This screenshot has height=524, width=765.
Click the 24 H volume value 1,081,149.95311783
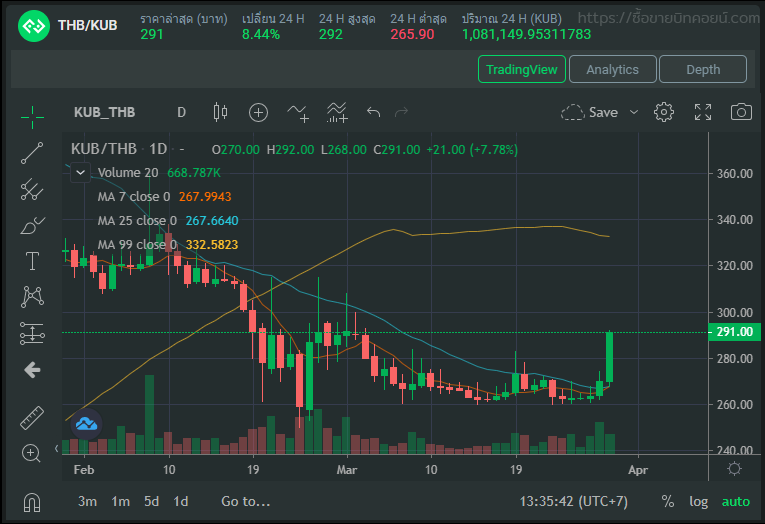[x=526, y=34]
